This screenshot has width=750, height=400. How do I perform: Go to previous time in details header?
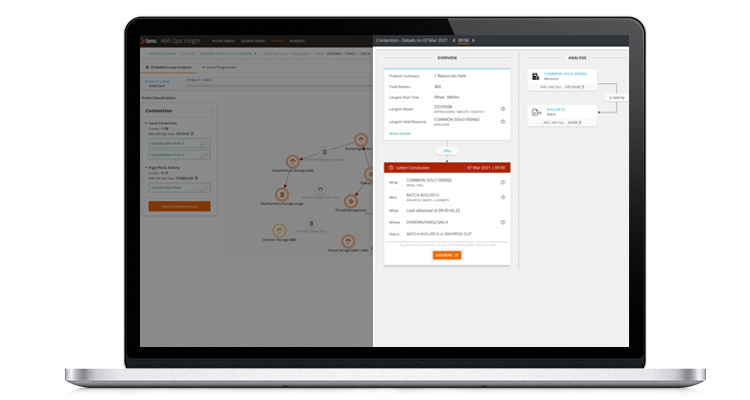pos(453,40)
